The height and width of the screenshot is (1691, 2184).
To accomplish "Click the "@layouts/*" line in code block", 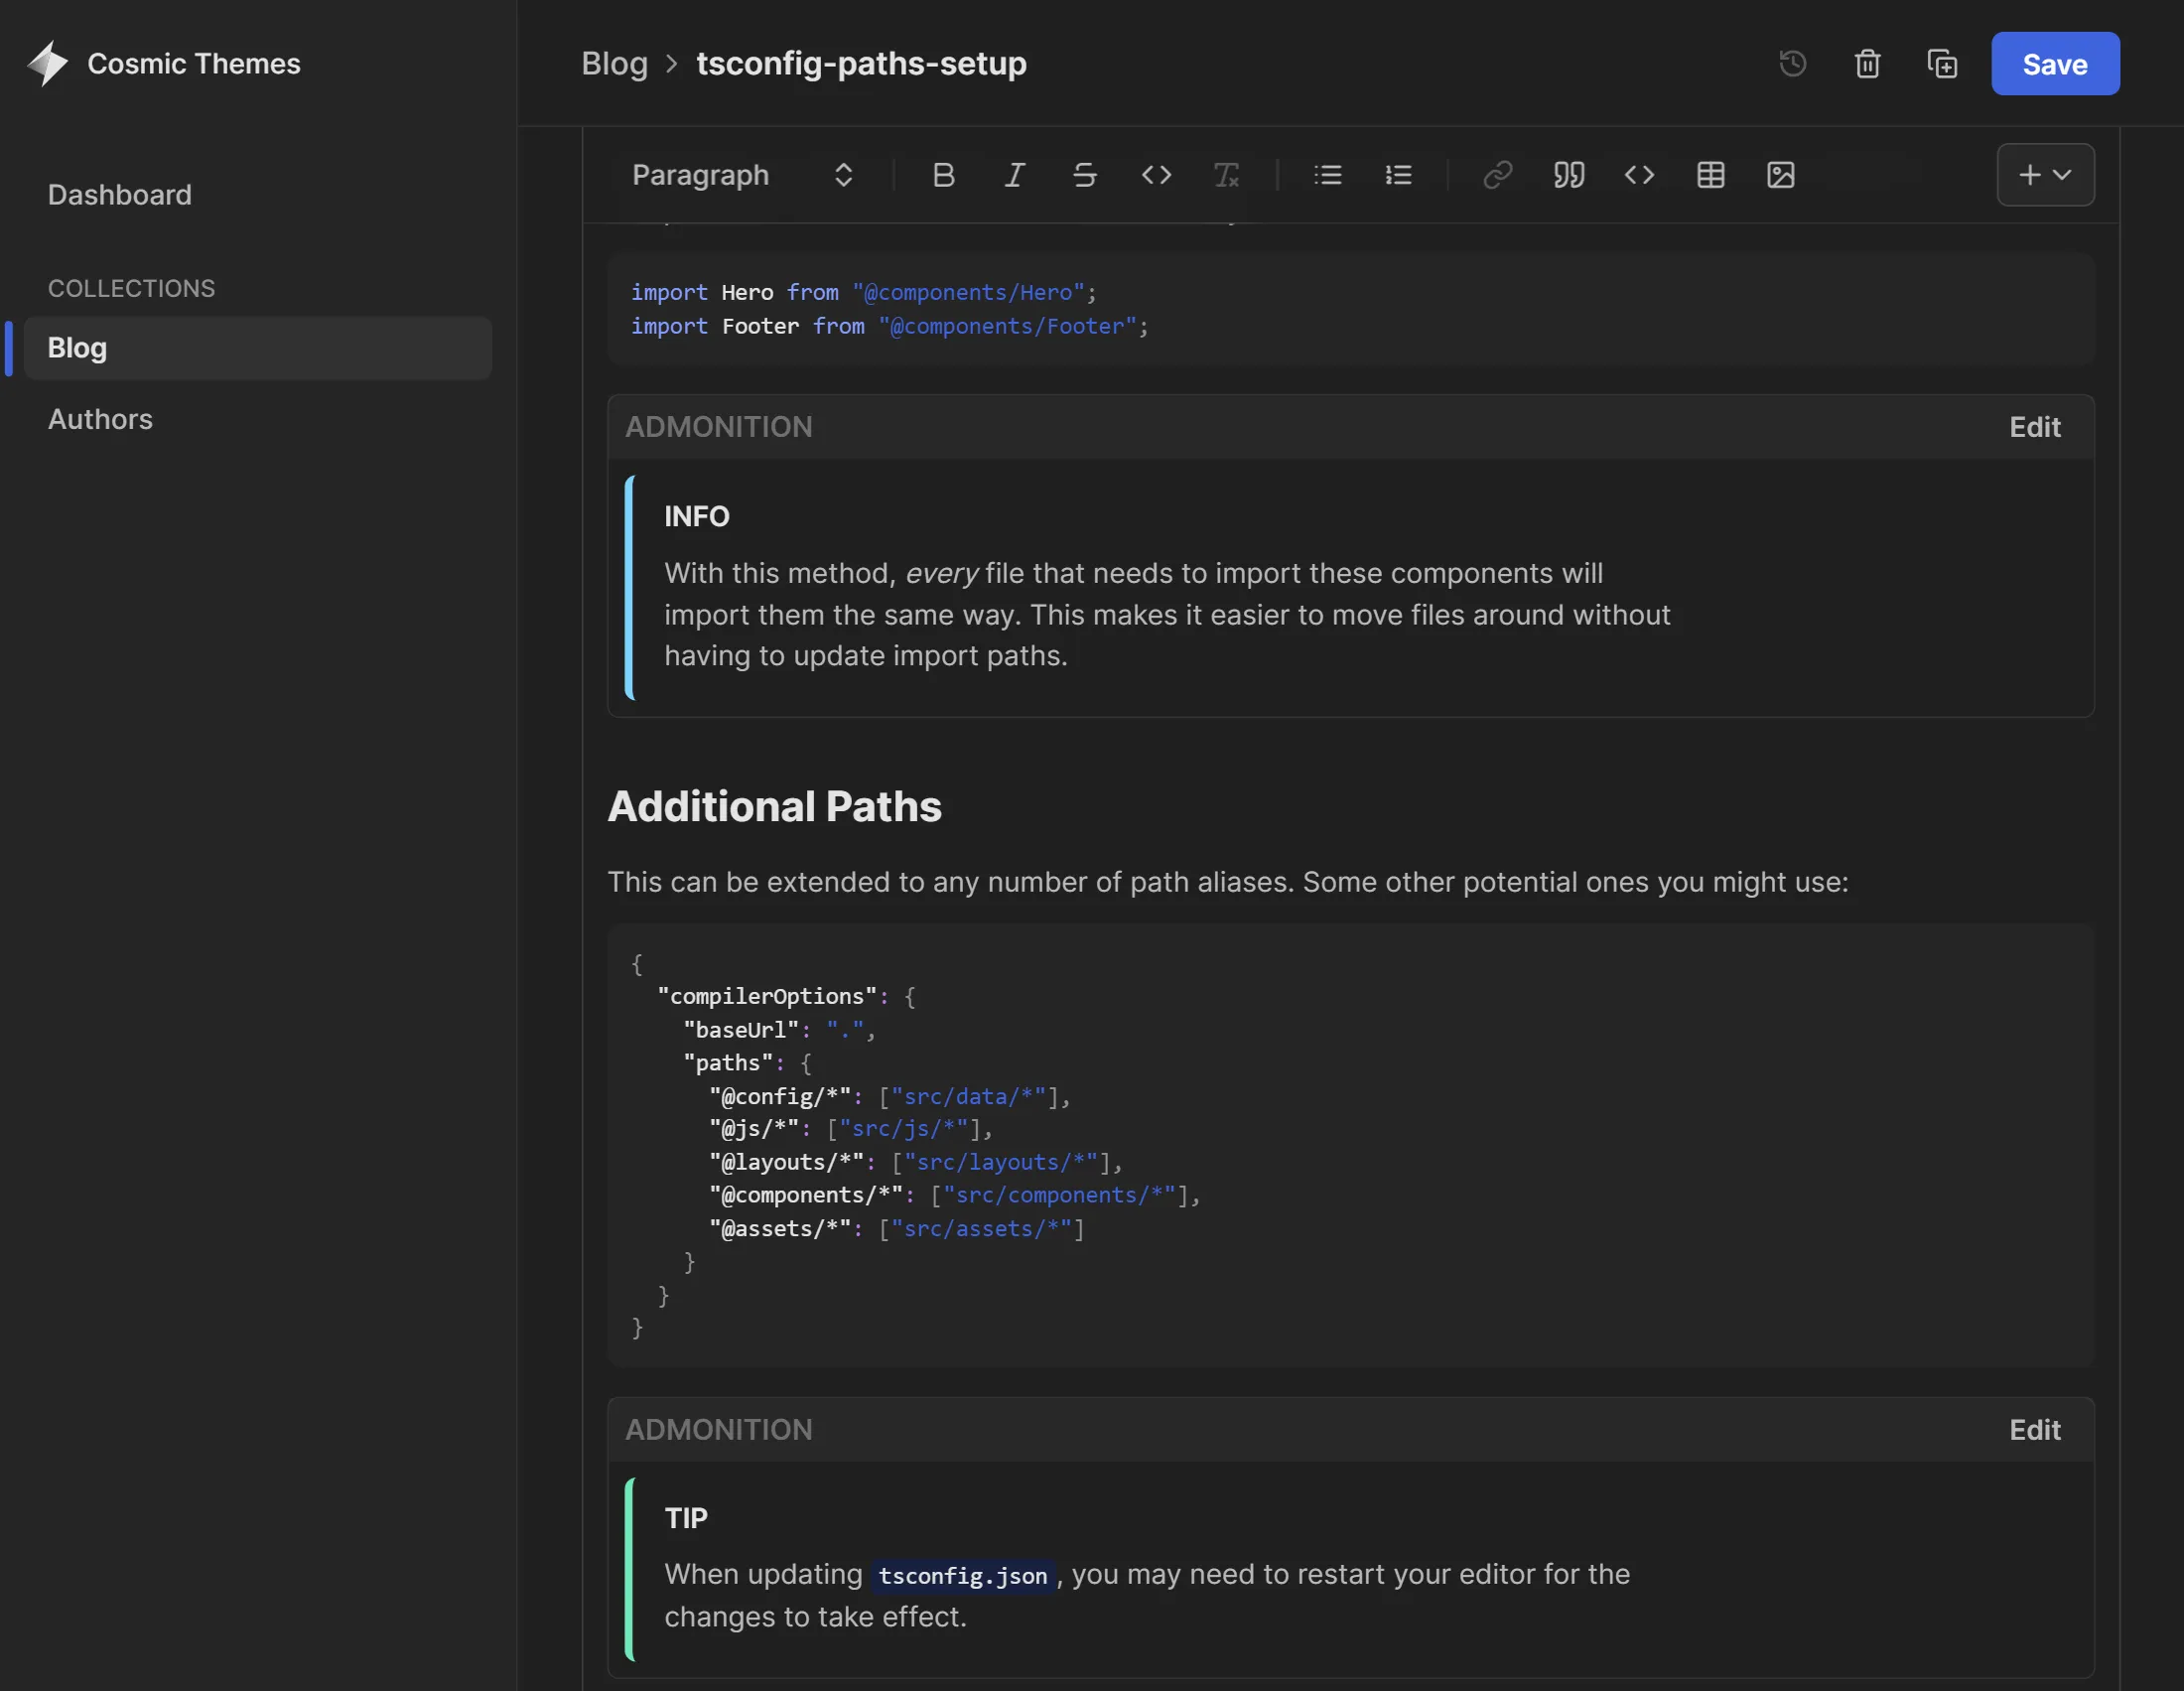I will click(x=916, y=1162).
